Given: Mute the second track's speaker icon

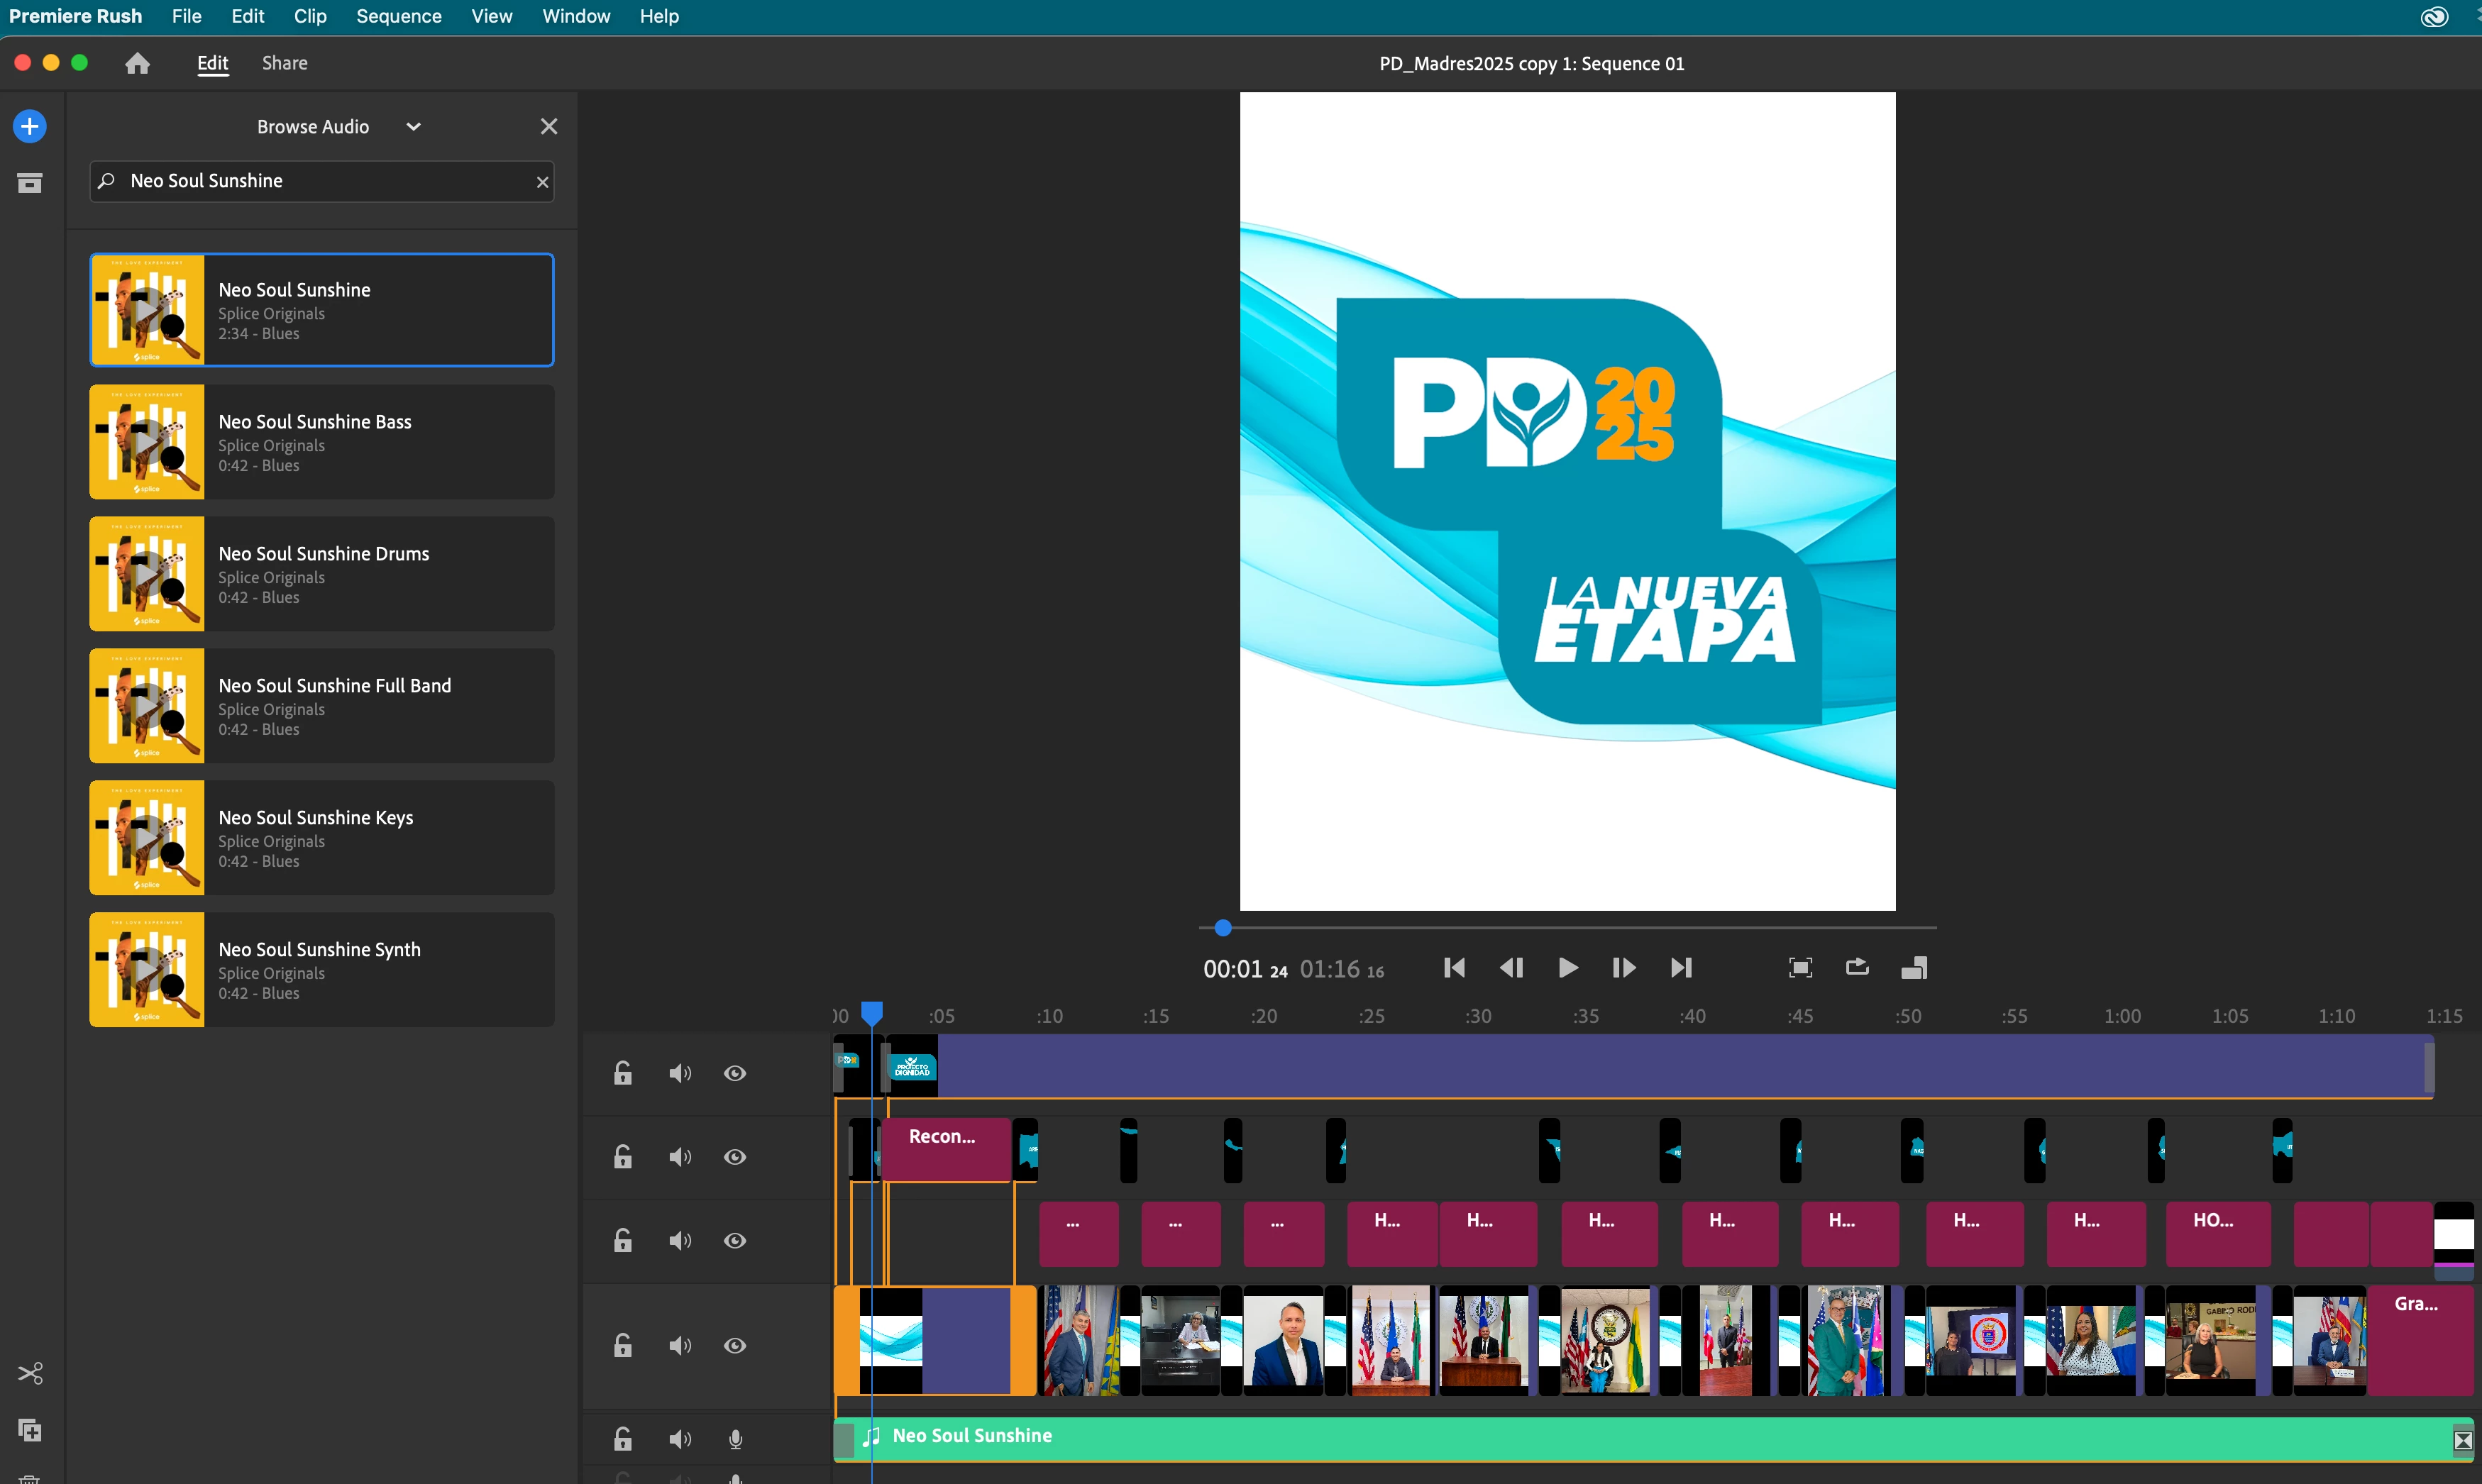Looking at the screenshot, I should [x=680, y=1157].
